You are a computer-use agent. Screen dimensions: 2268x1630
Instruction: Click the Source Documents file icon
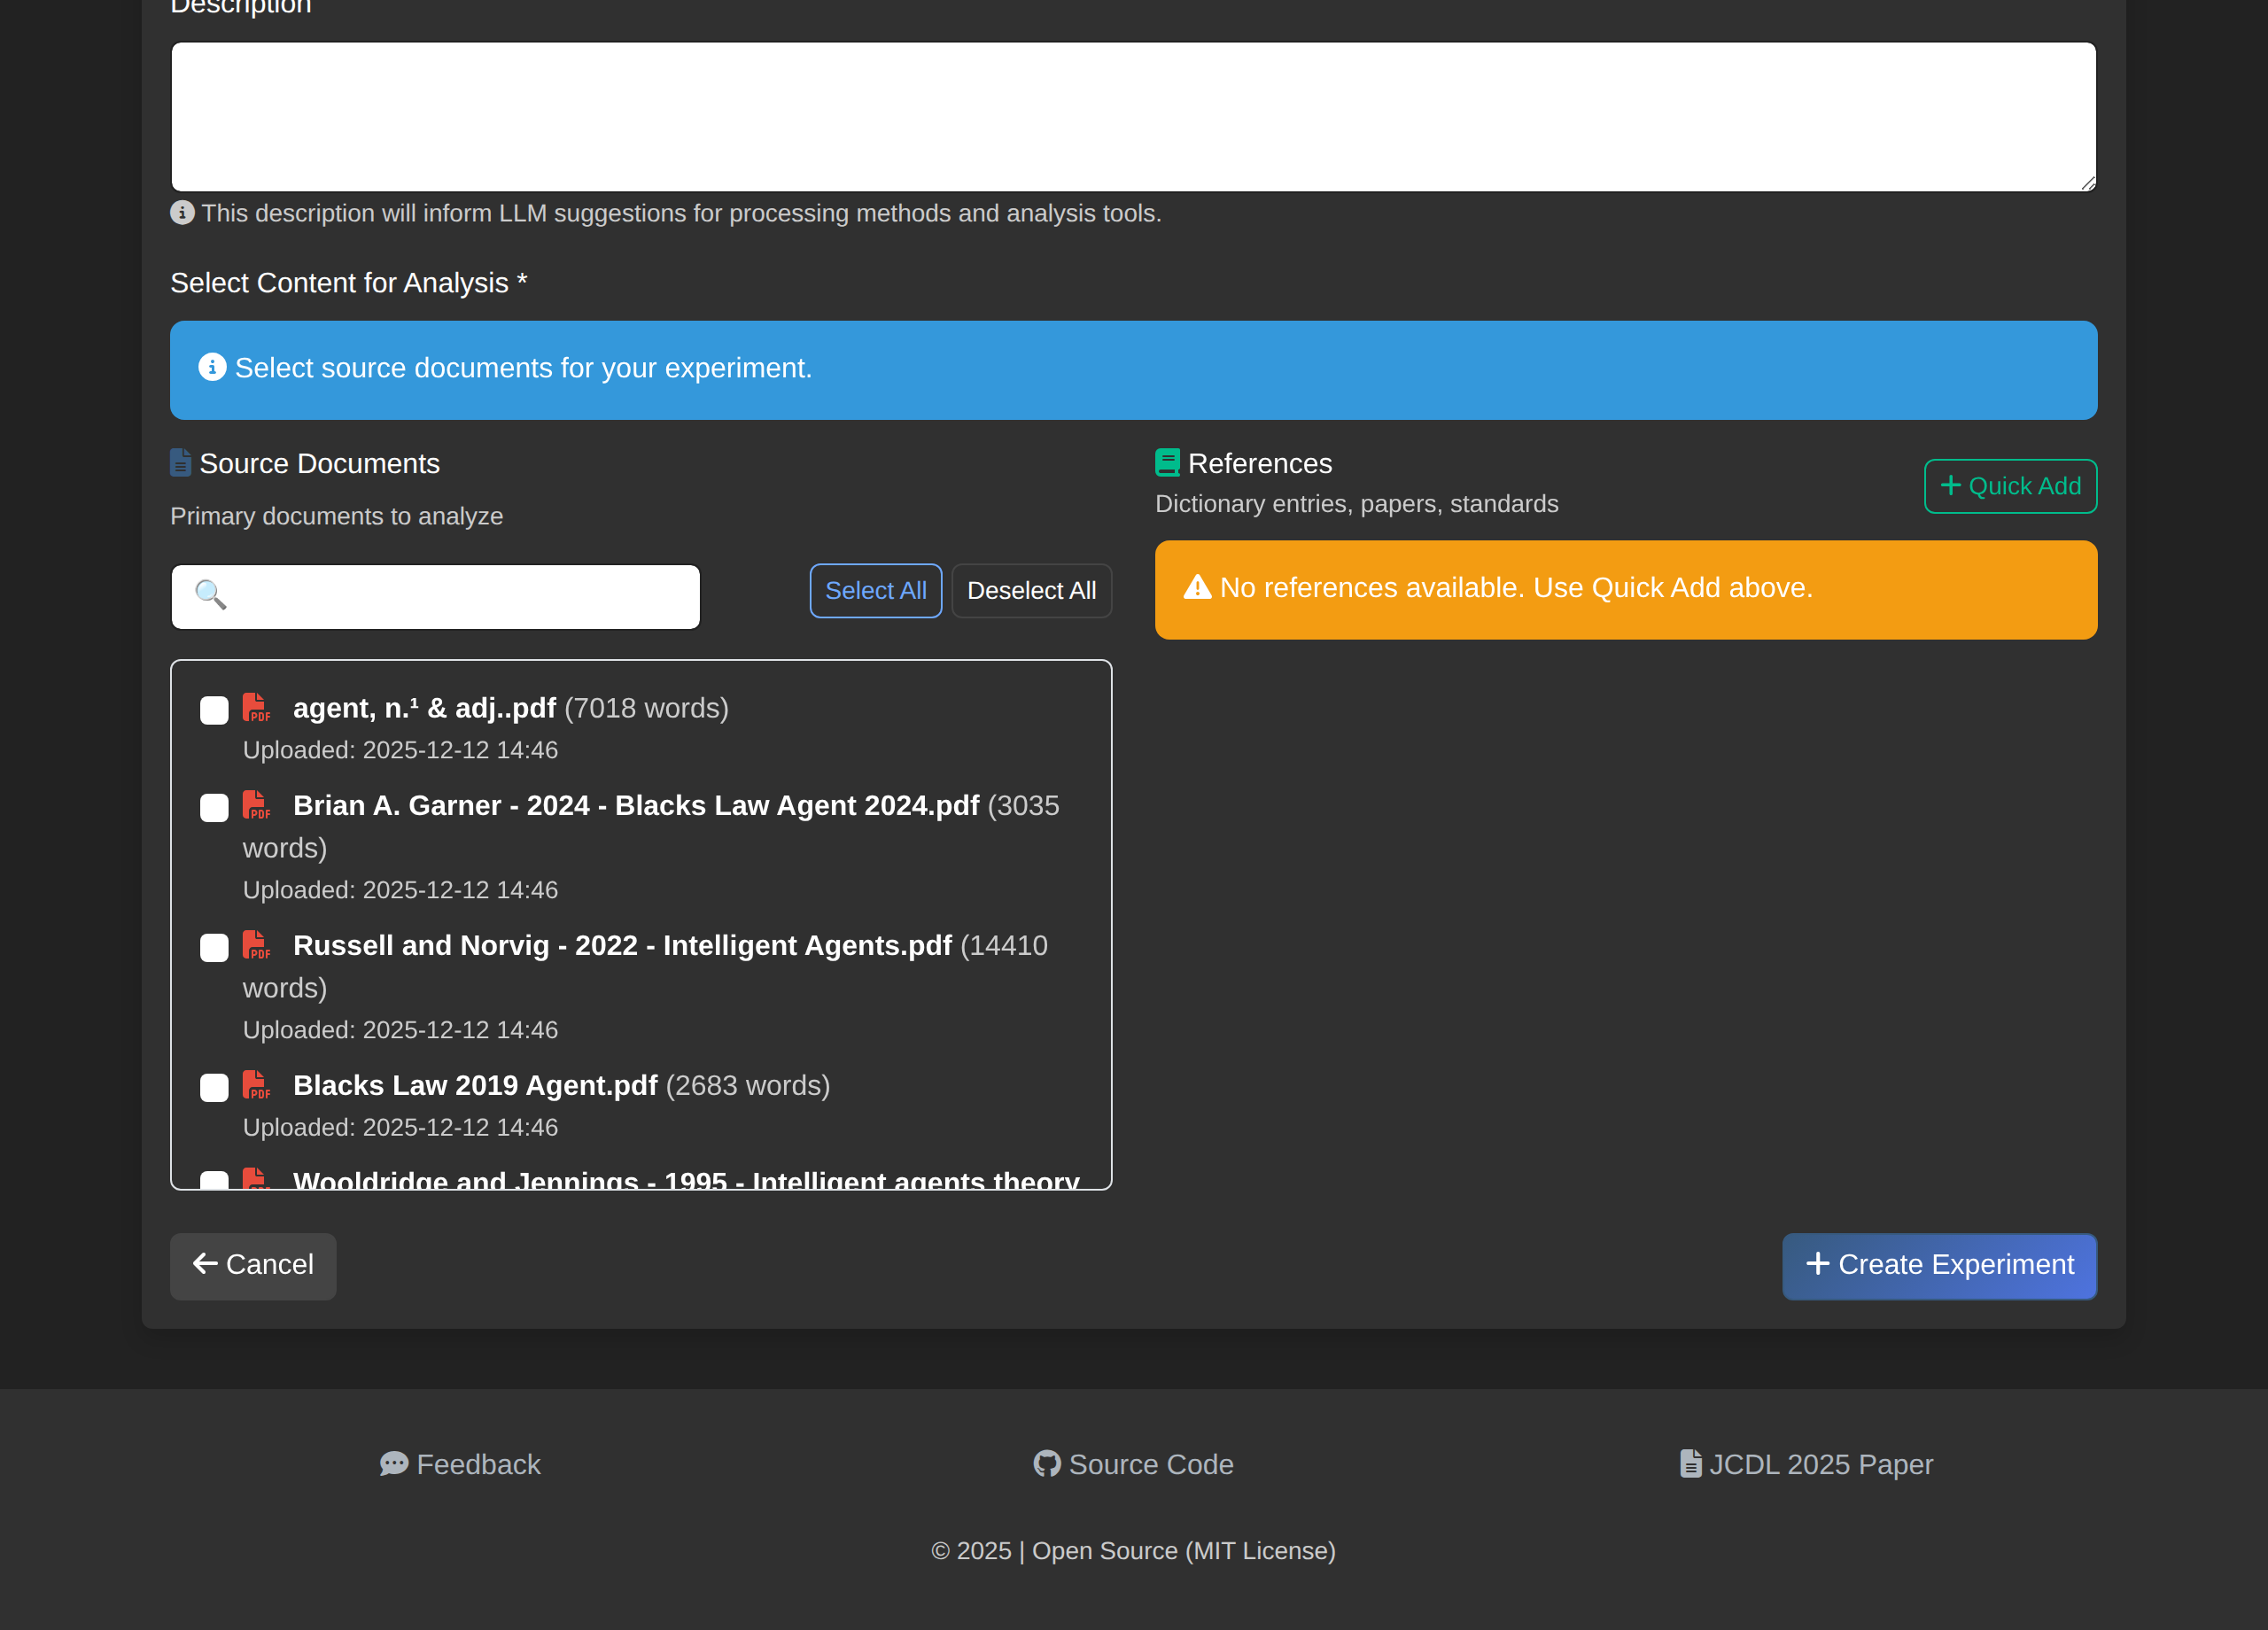pyautogui.click(x=180, y=463)
